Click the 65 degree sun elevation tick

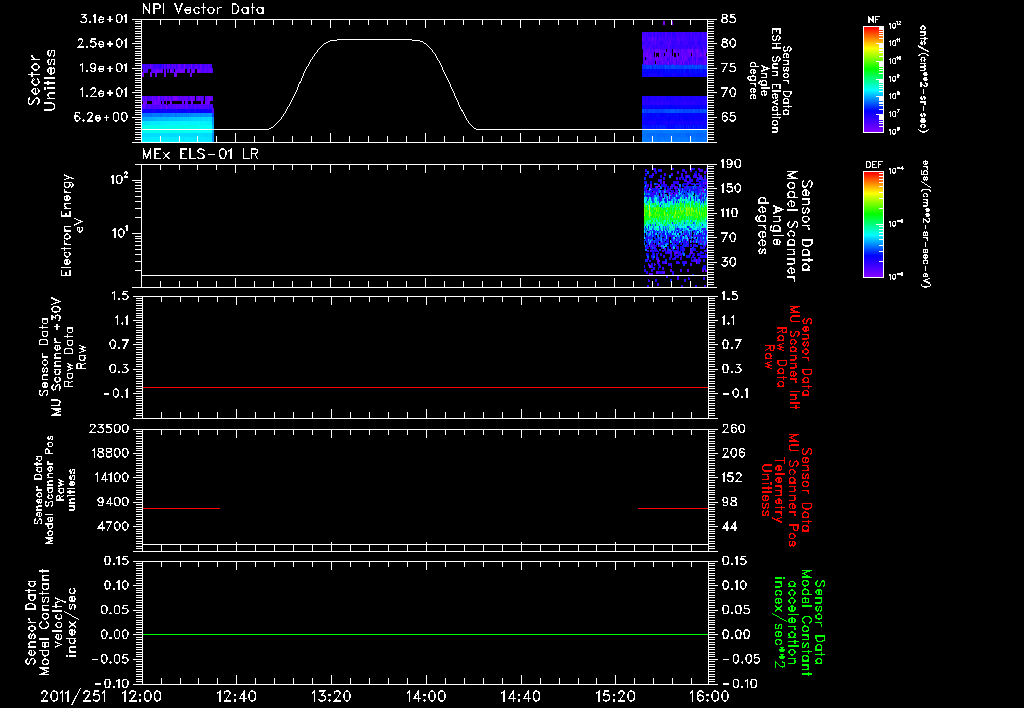pos(729,117)
